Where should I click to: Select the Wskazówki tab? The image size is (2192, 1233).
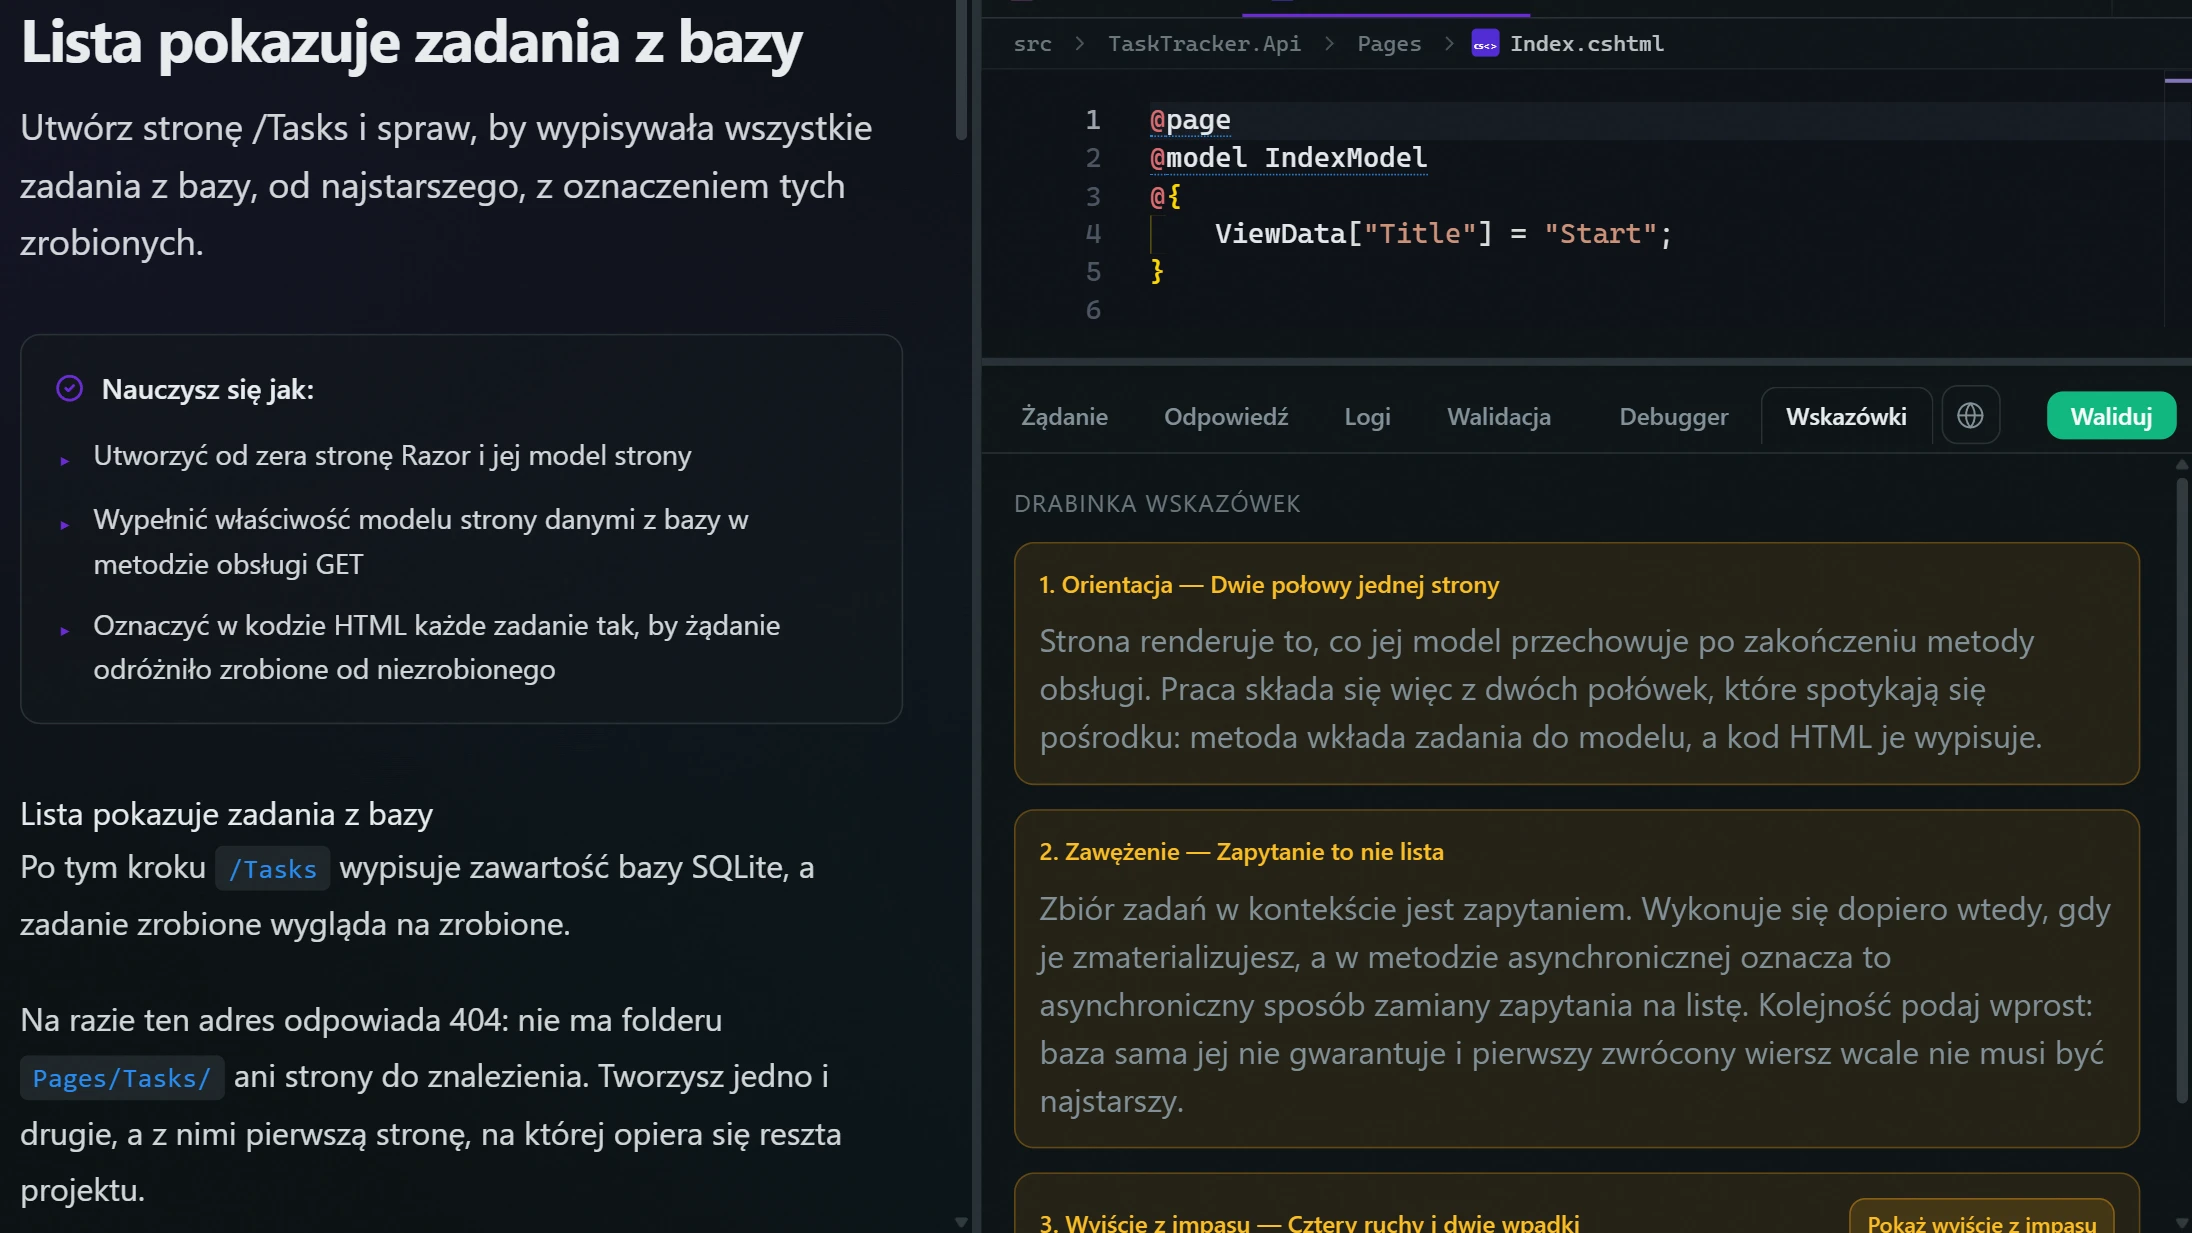pos(1846,416)
